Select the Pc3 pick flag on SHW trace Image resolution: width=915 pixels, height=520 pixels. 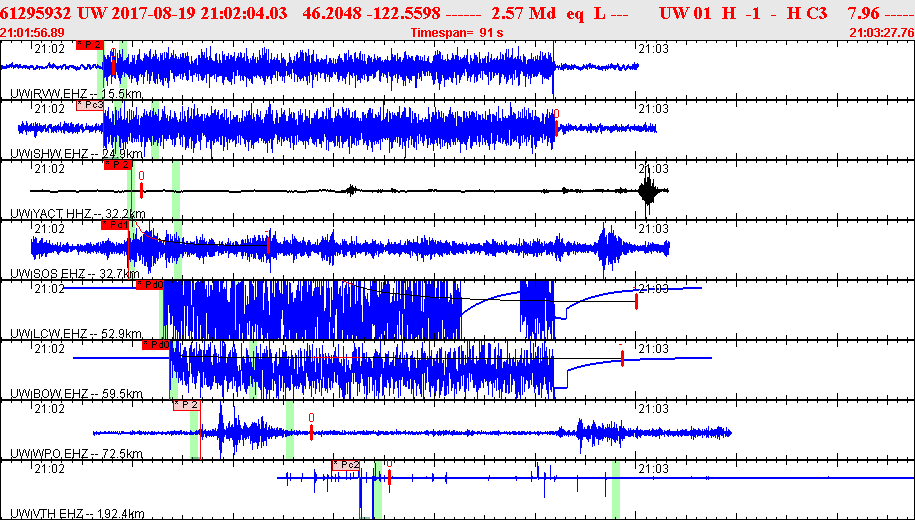click(x=90, y=105)
